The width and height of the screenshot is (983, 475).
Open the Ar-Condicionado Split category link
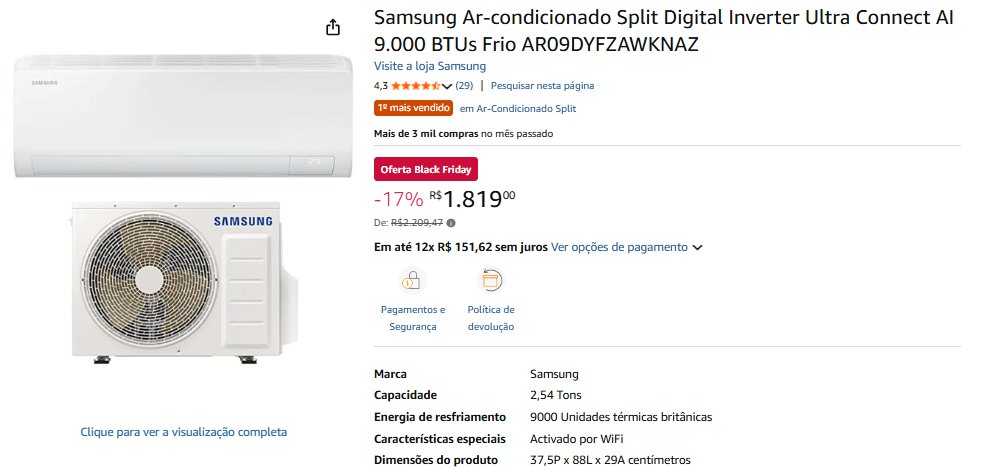click(518, 108)
